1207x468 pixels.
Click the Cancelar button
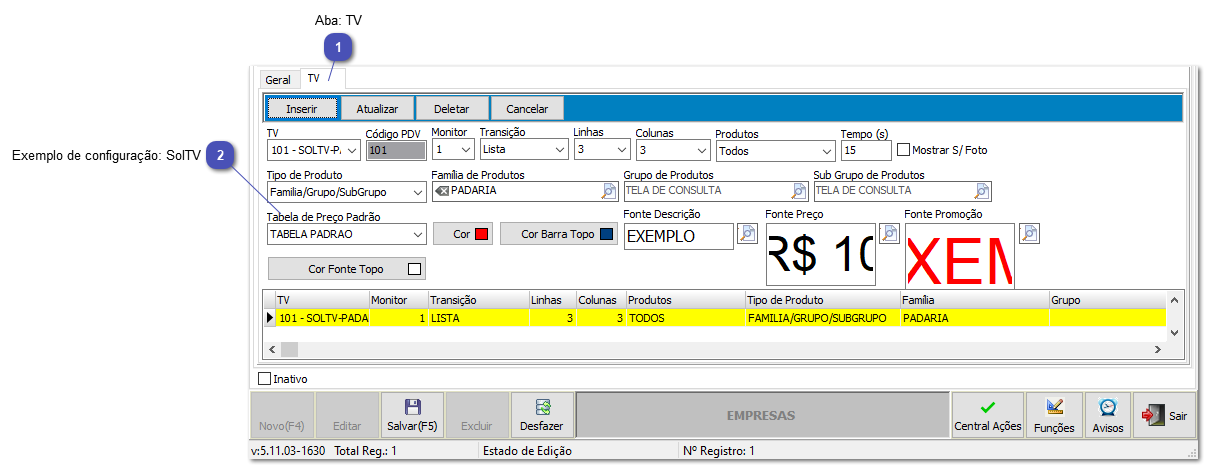click(527, 108)
